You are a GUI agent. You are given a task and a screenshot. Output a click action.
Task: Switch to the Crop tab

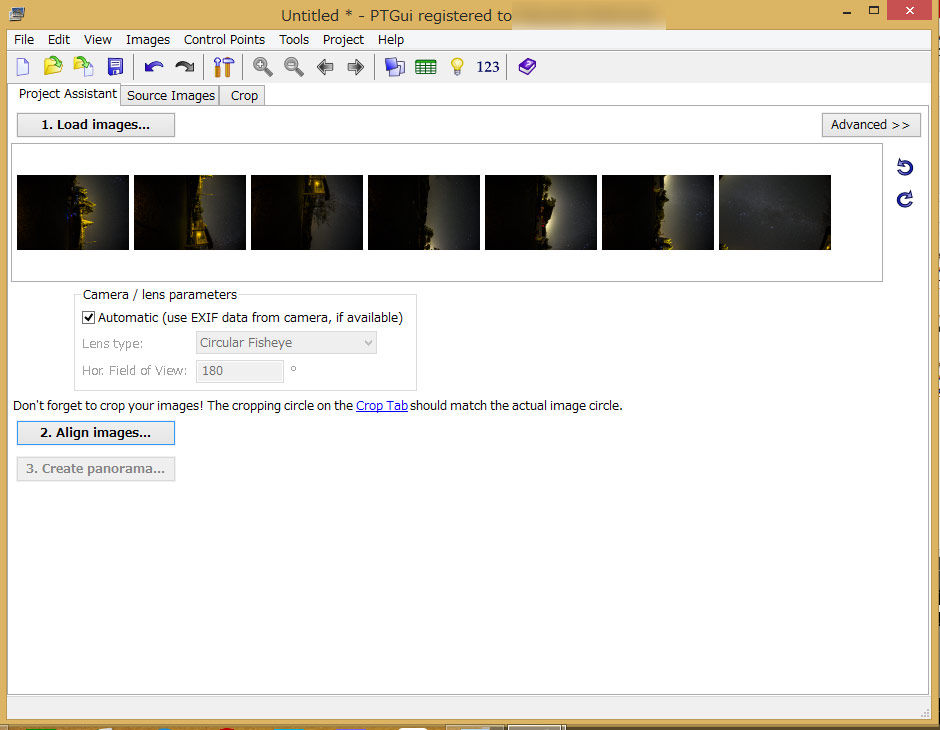pos(244,96)
